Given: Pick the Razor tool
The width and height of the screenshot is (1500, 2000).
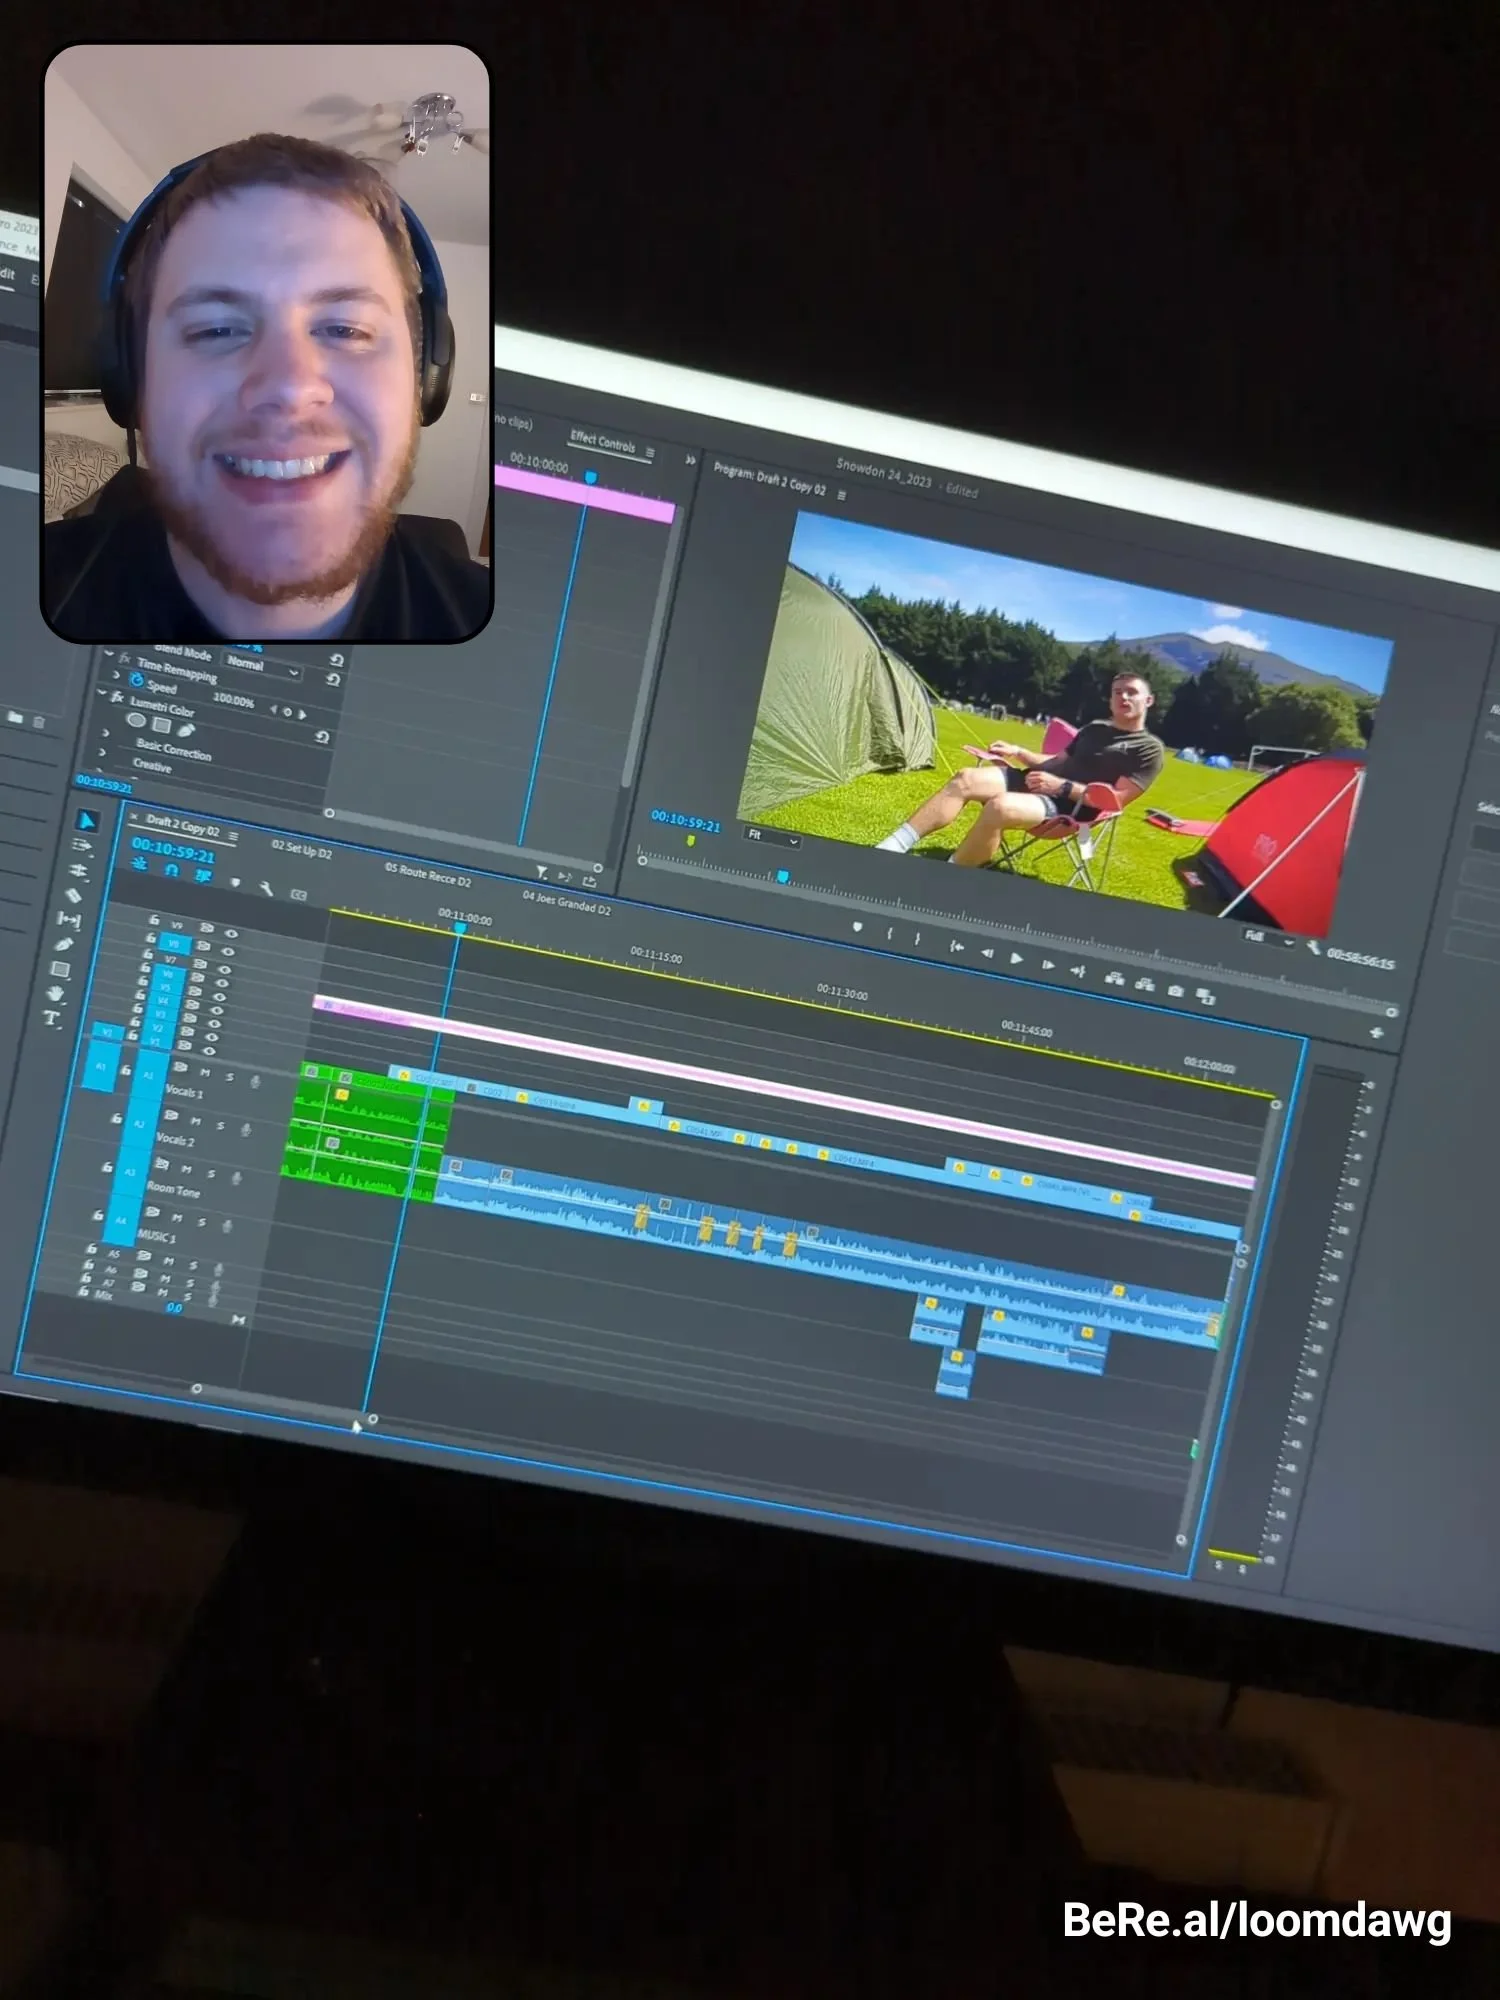Looking at the screenshot, I should click(74, 895).
